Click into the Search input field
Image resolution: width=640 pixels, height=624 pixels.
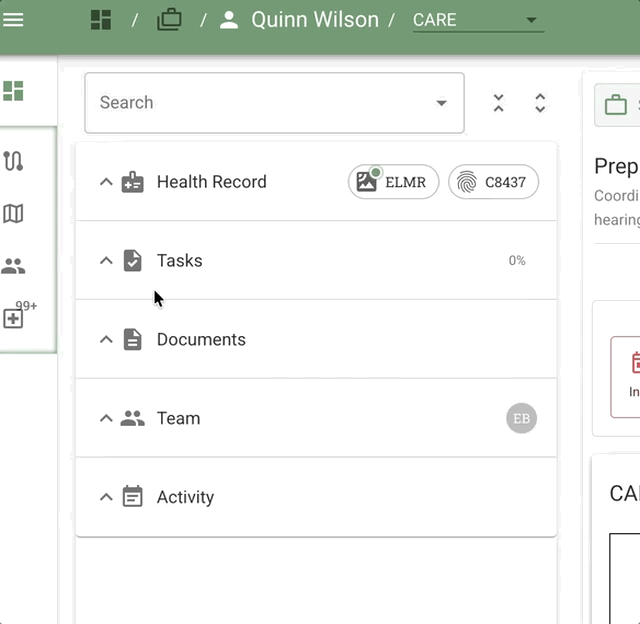coord(260,103)
